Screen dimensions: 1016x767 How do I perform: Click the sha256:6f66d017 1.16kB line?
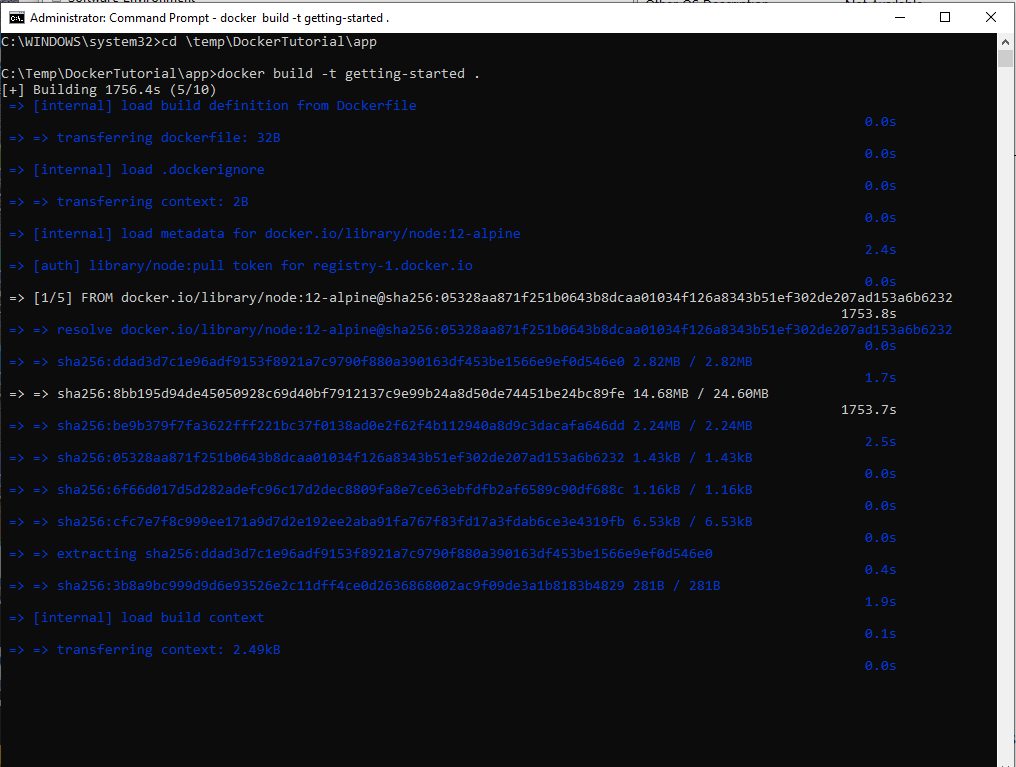tap(380, 490)
